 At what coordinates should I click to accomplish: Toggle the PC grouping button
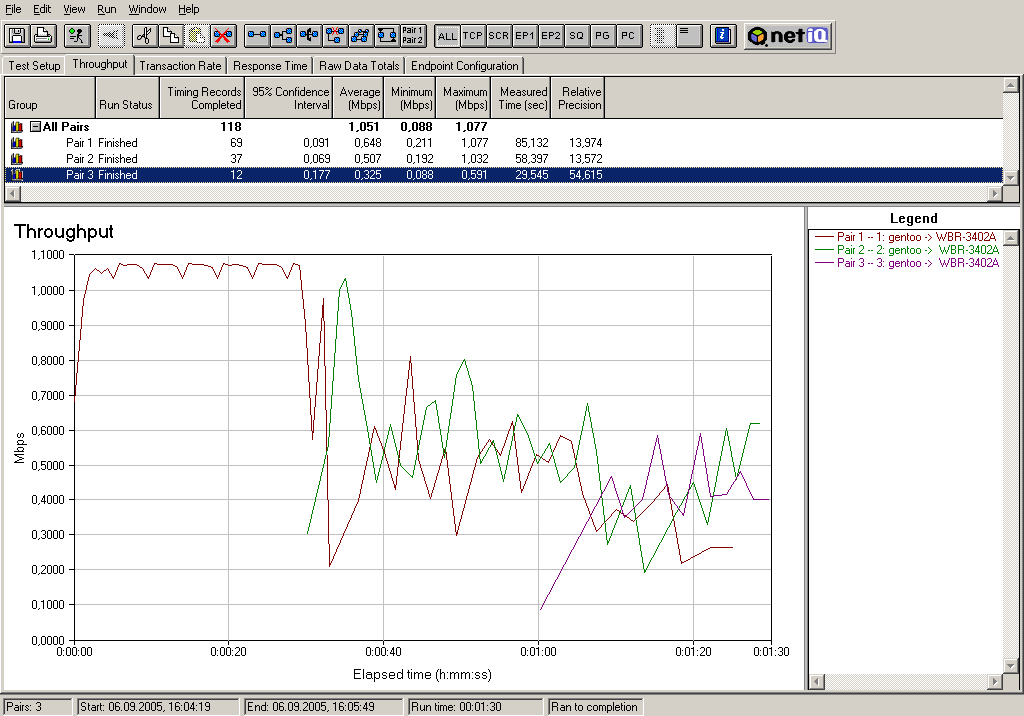point(628,36)
